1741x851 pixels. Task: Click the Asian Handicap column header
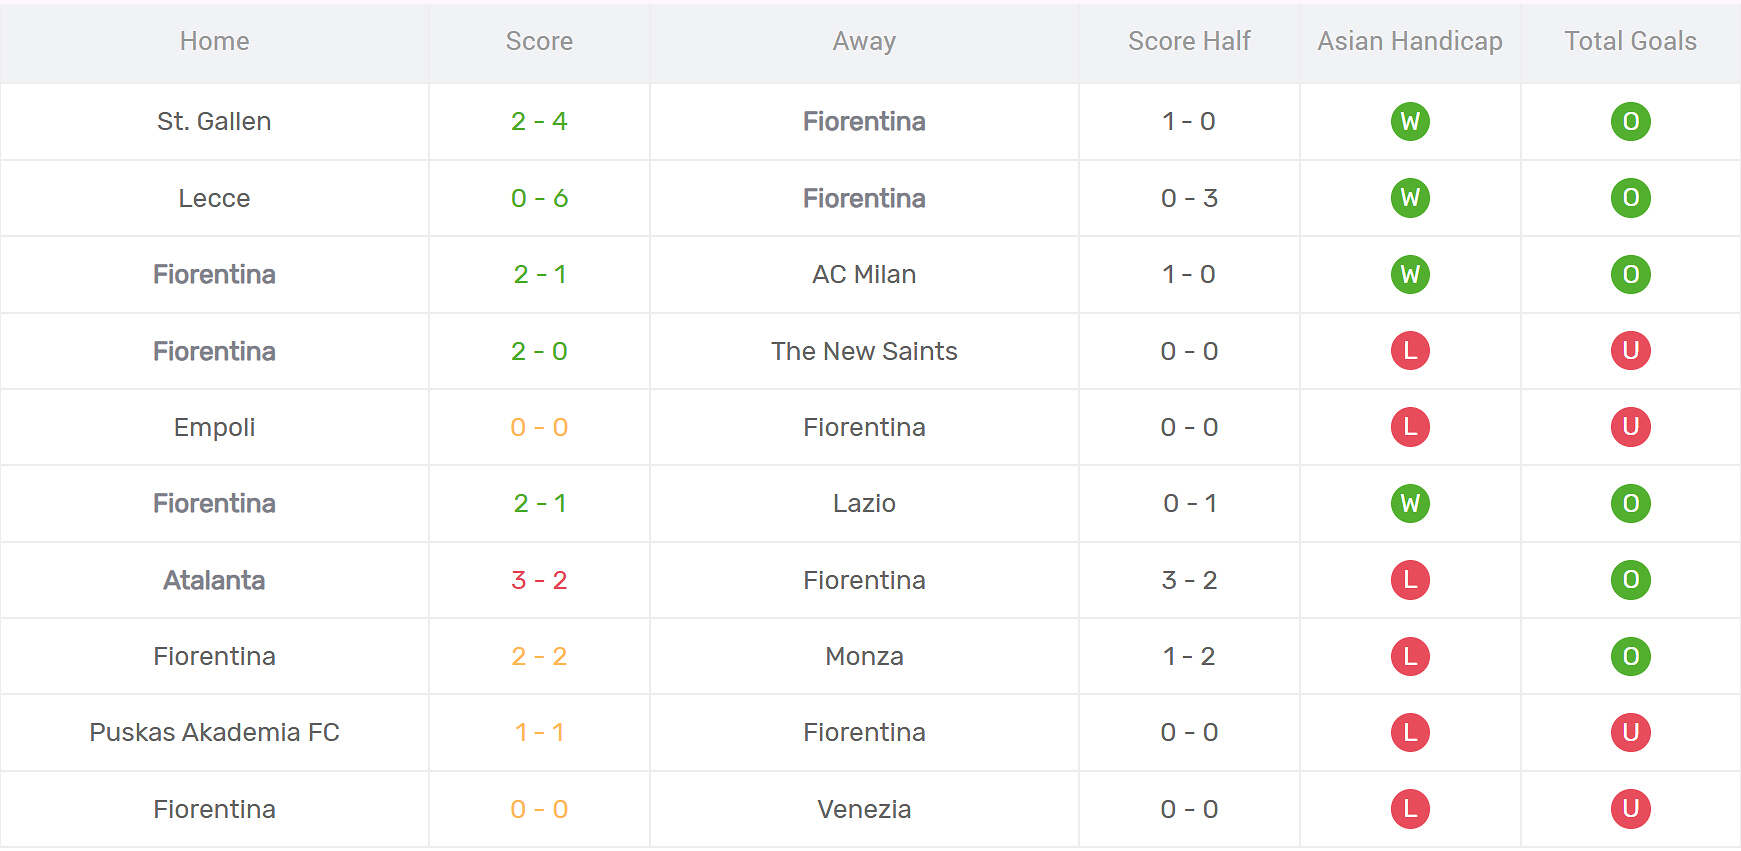coord(1409,41)
